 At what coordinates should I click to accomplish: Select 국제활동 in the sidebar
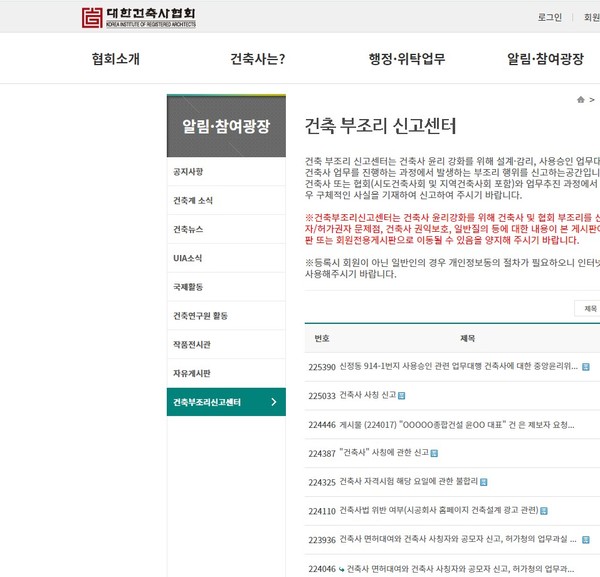pyautogui.click(x=226, y=287)
